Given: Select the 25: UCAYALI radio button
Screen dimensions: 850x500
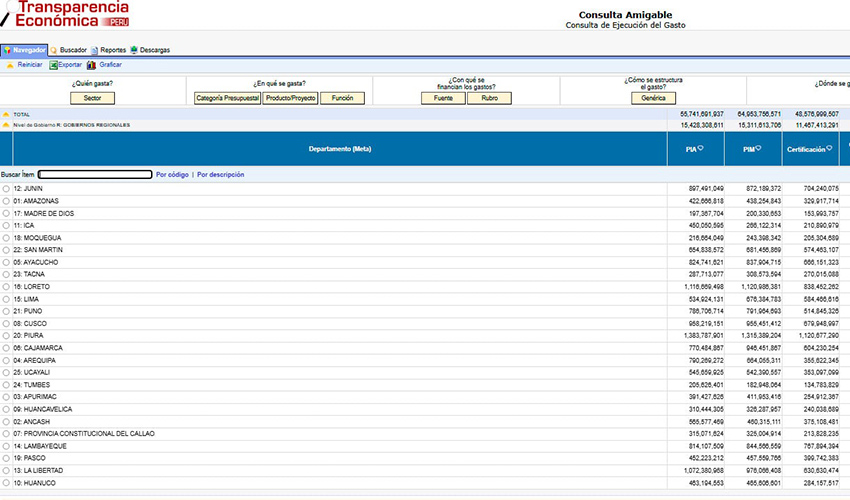Looking at the screenshot, I should tap(6, 373).
